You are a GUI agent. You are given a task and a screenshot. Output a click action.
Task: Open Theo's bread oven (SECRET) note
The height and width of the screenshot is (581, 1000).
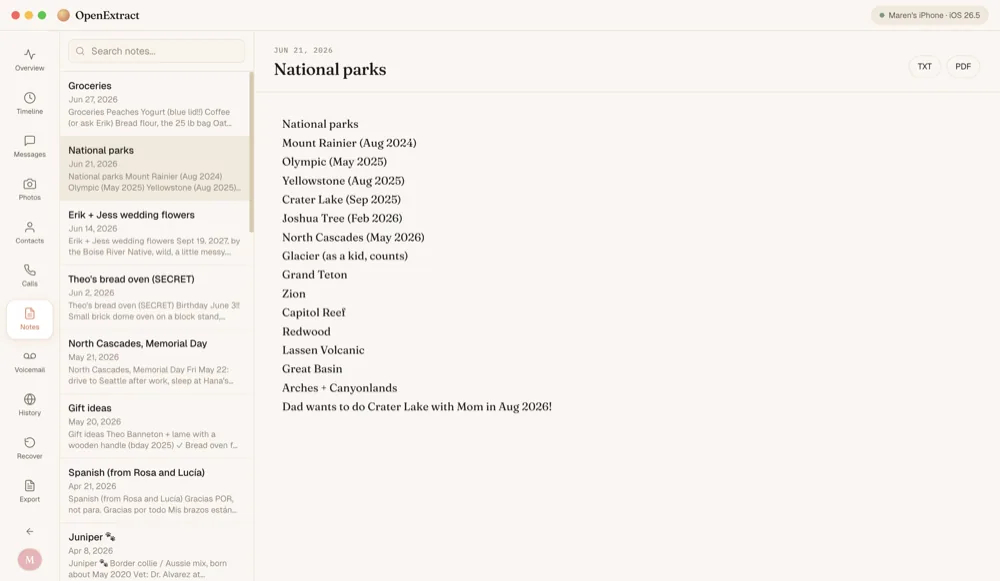coord(154,297)
